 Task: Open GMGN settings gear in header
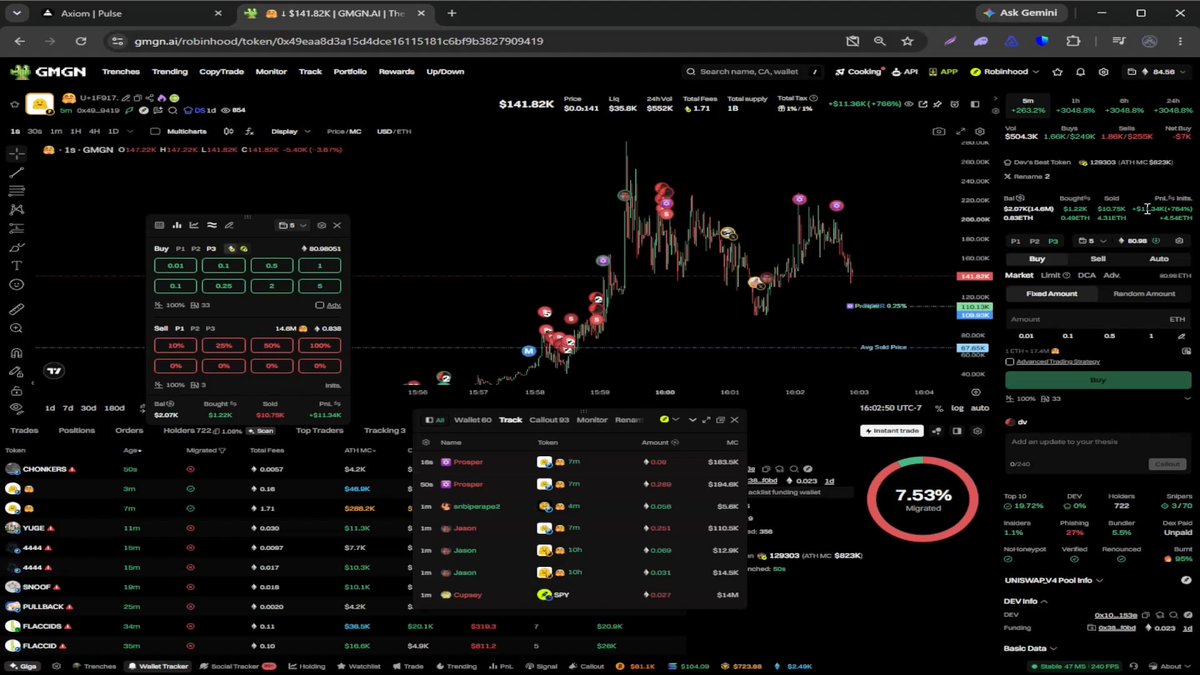(1103, 72)
